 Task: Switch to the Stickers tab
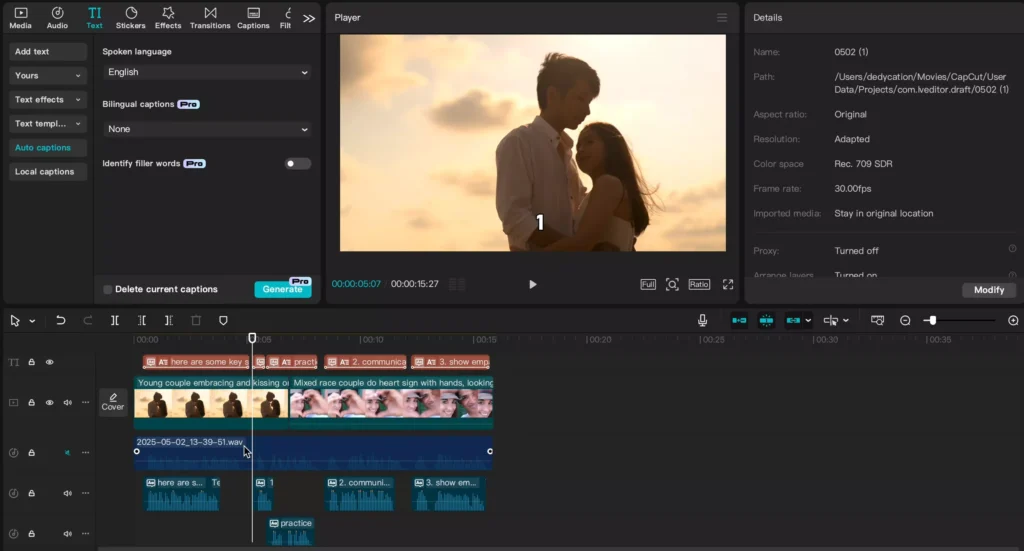(x=131, y=18)
